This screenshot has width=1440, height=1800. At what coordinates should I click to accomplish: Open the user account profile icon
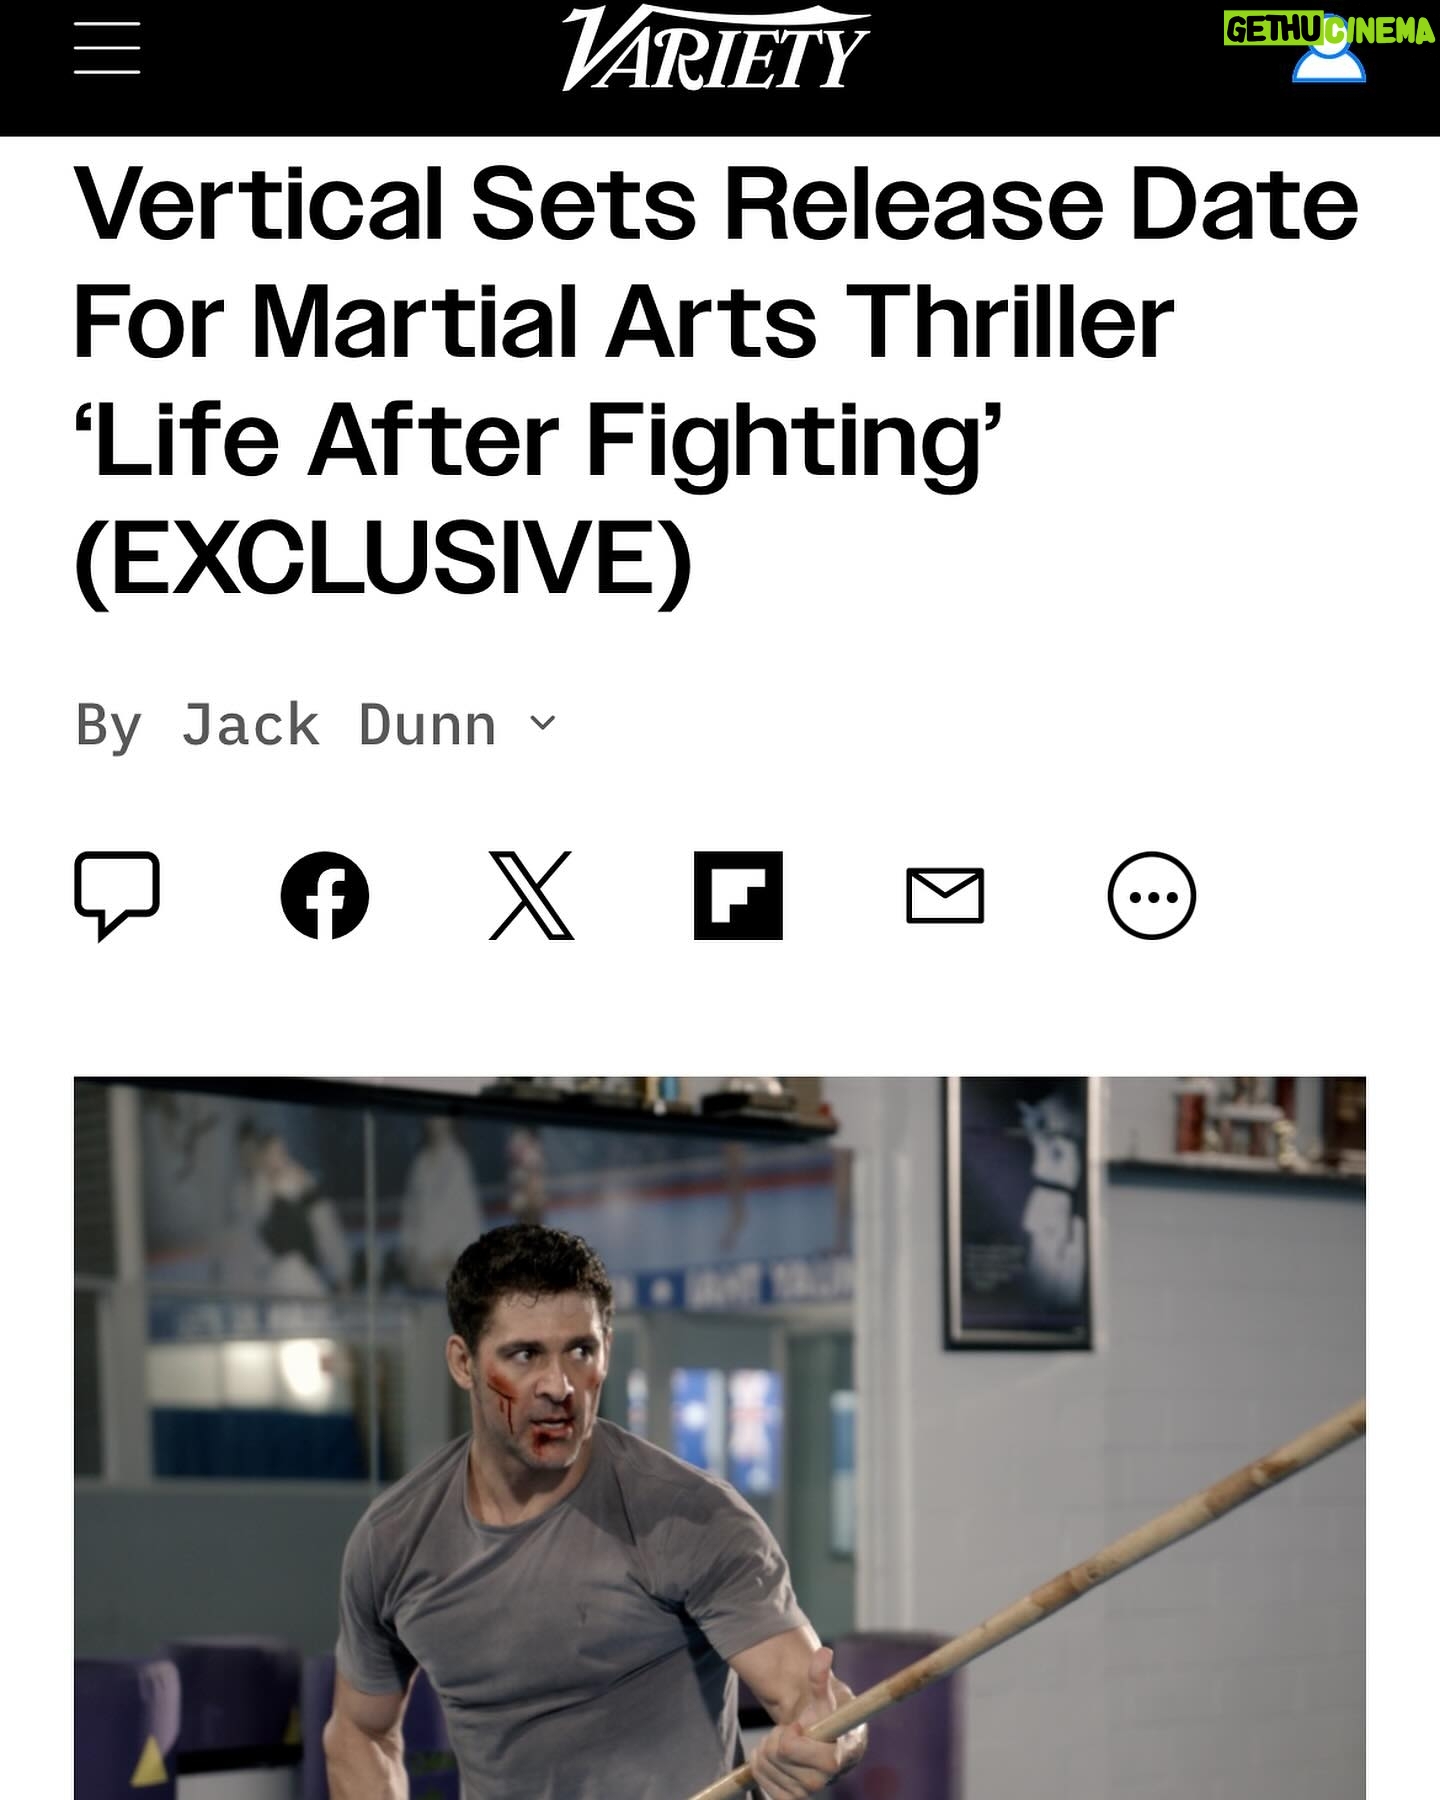pos(1329,58)
